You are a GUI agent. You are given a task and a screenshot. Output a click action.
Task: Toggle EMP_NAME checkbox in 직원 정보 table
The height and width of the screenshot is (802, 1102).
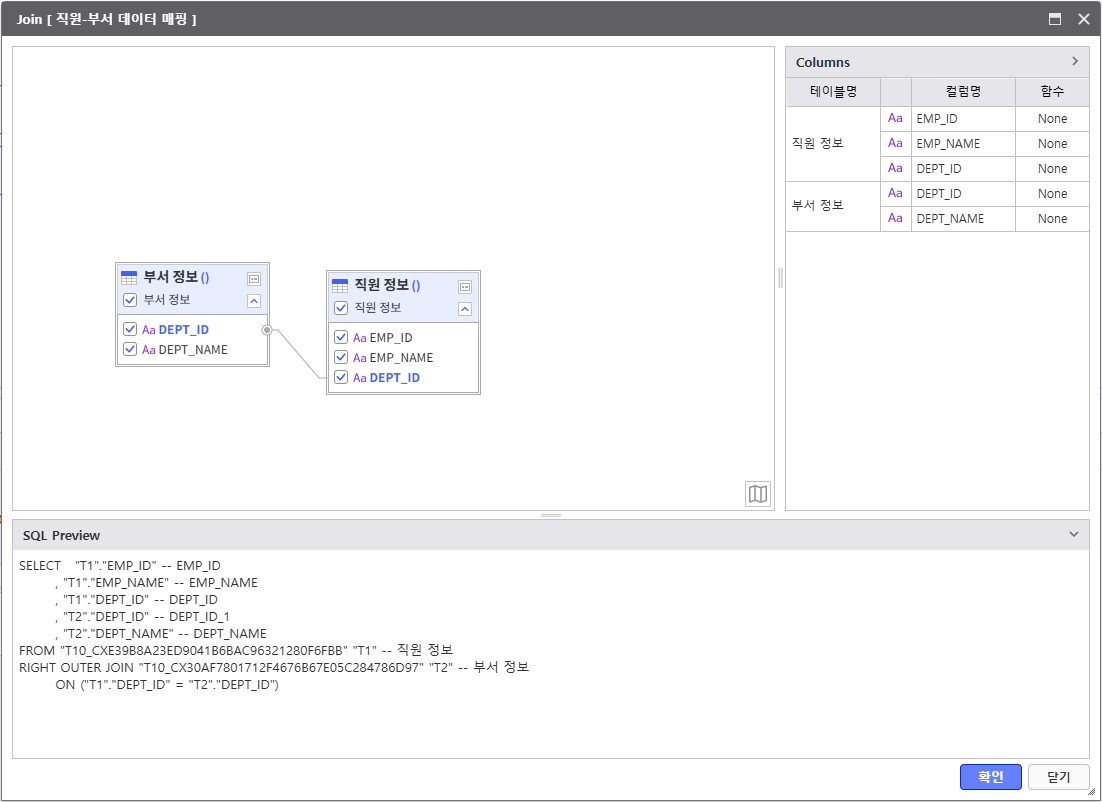pyautogui.click(x=341, y=358)
